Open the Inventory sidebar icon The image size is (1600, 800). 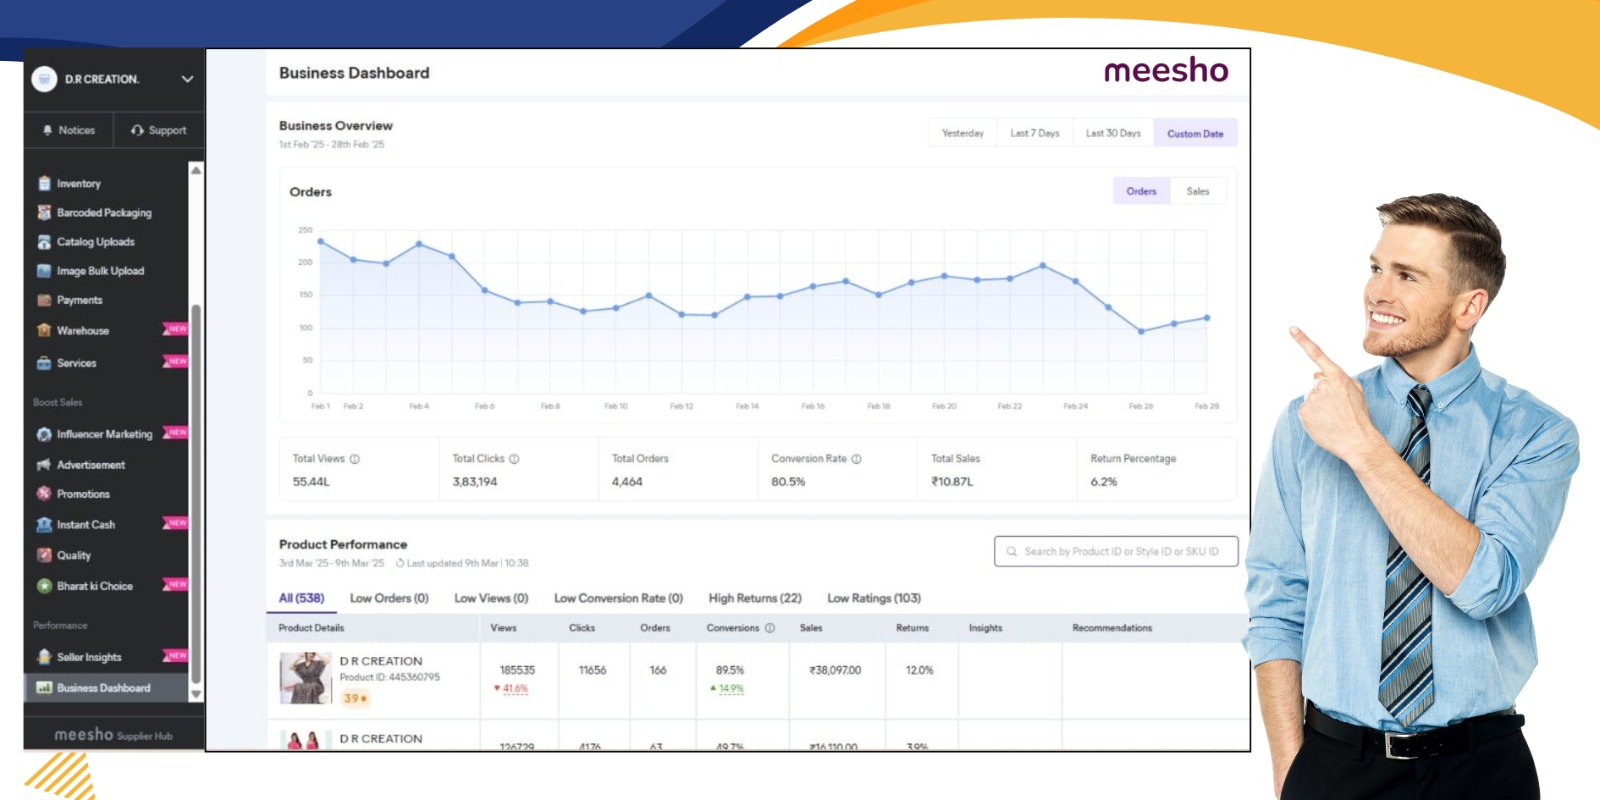pyautogui.click(x=44, y=184)
